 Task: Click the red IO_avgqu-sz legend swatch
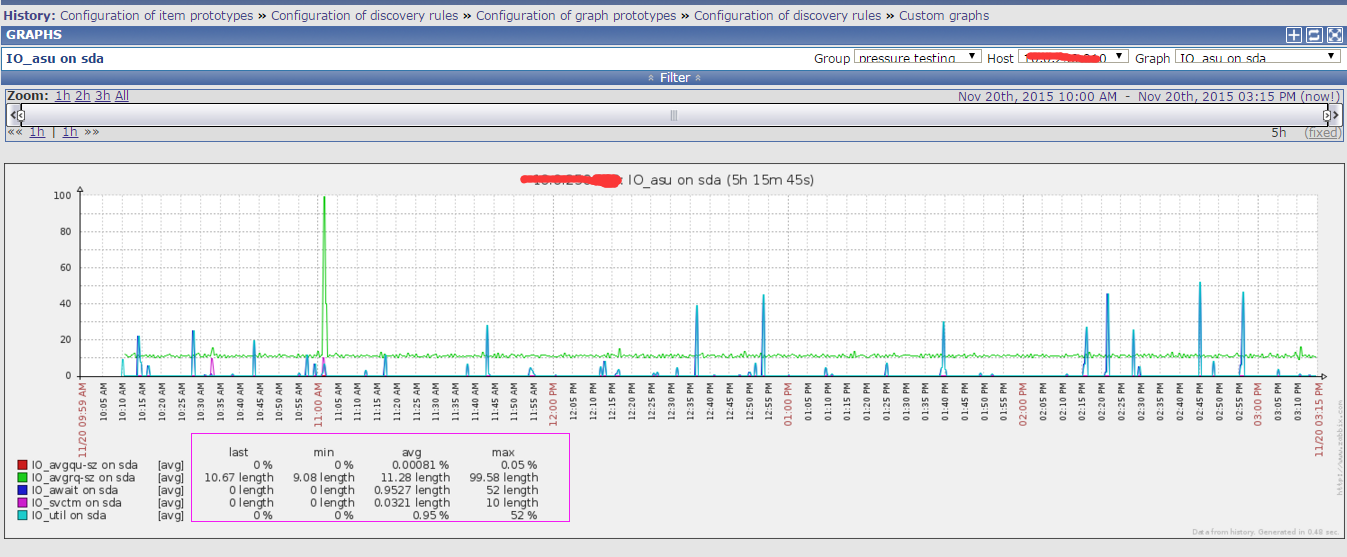coord(22,465)
